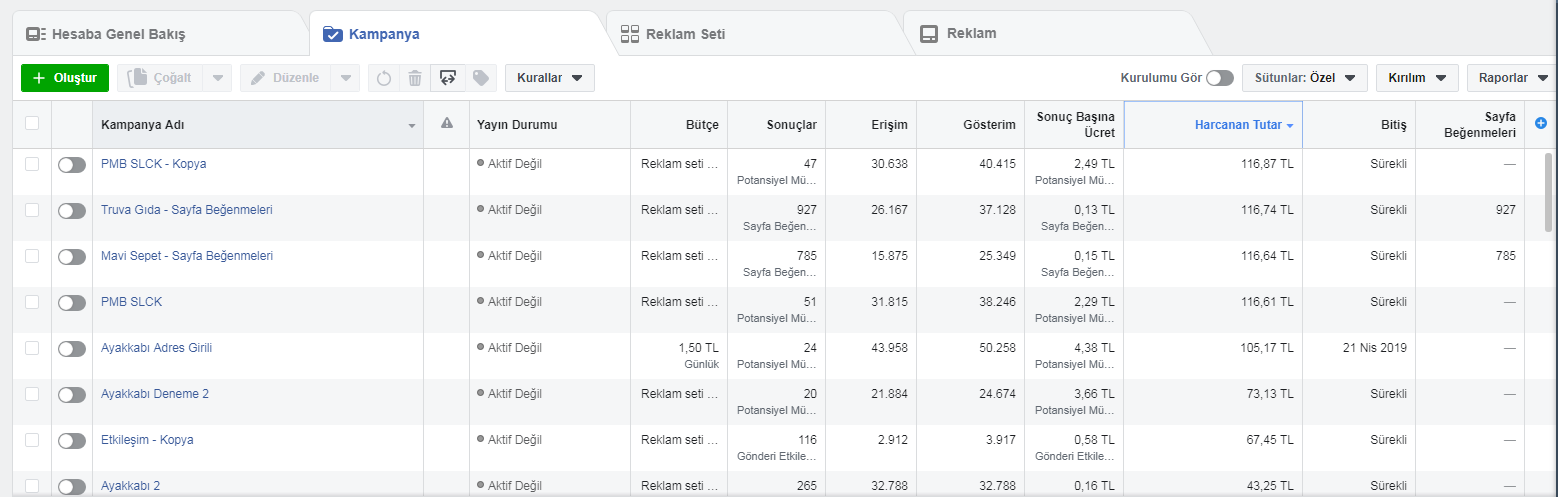Screen dimensions: 1558x497
Task: Click the green Oluştur button
Action: point(65,78)
